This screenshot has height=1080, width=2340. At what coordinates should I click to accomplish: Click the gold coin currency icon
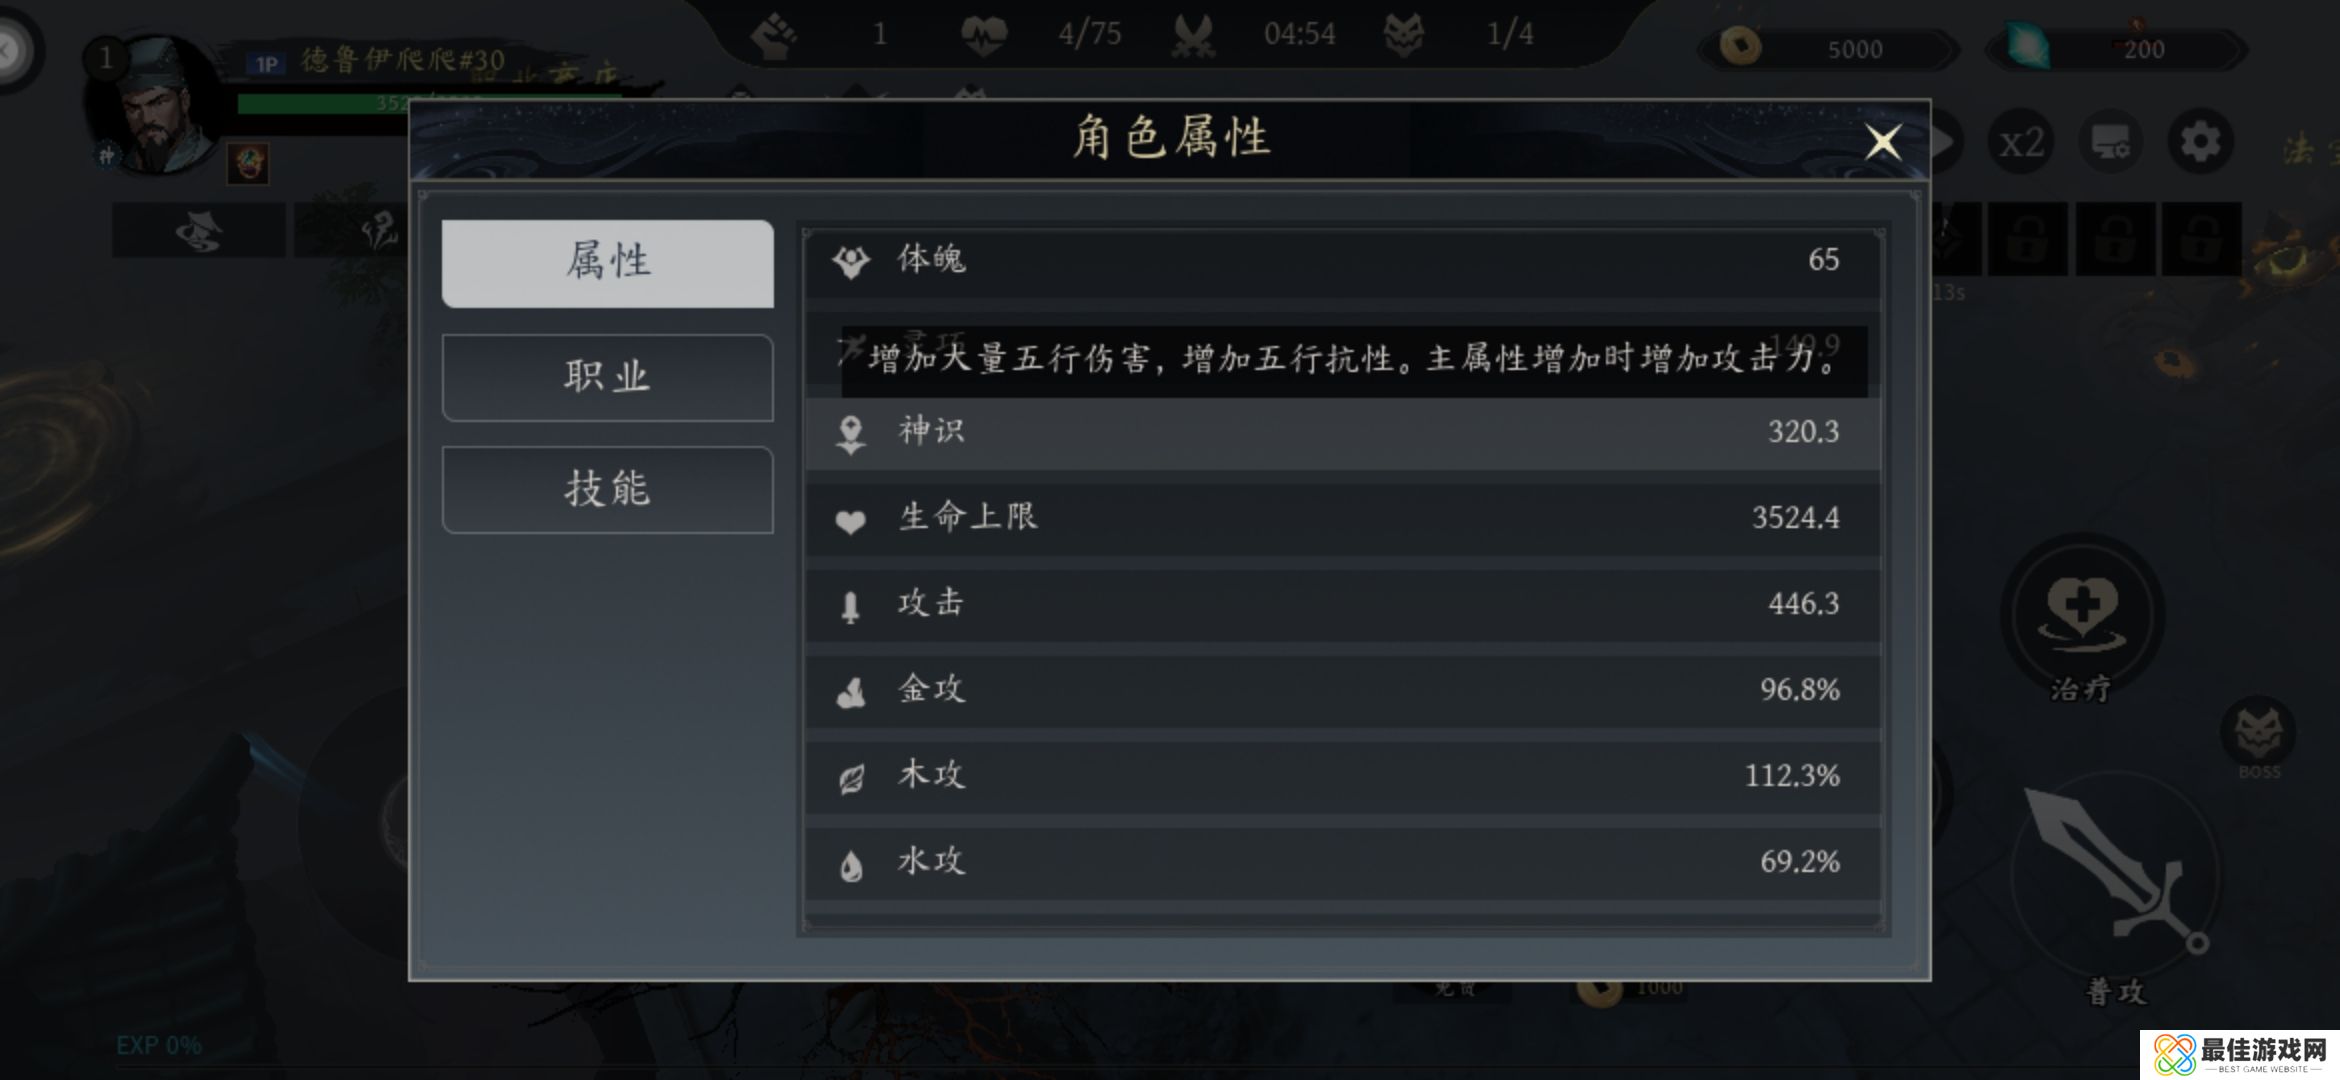[1740, 47]
